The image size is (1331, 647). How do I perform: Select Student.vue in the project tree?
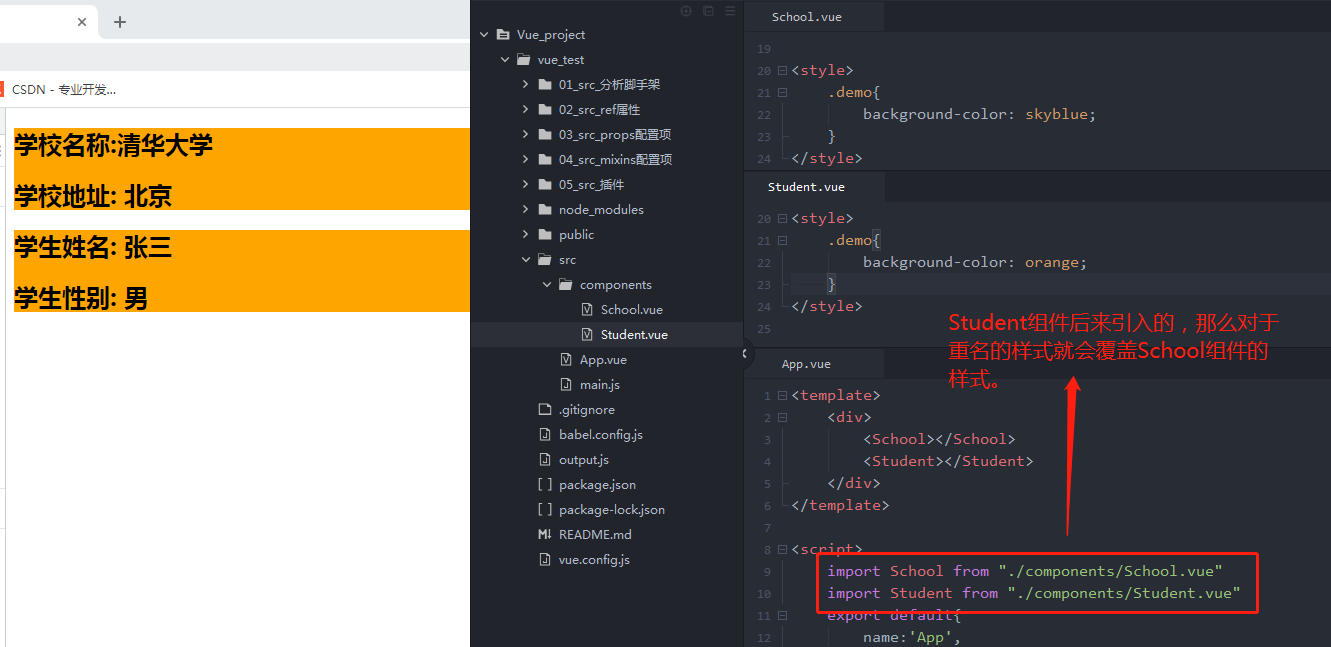pos(634,335)
